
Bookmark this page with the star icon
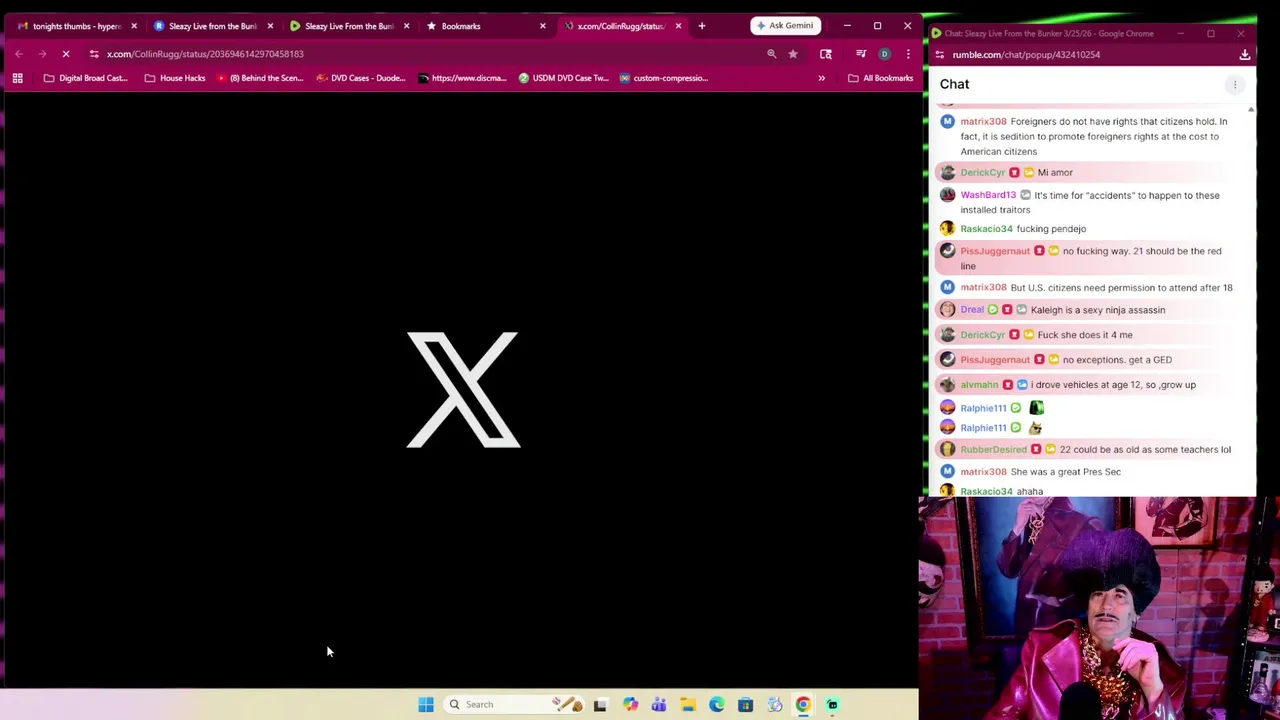793,54
